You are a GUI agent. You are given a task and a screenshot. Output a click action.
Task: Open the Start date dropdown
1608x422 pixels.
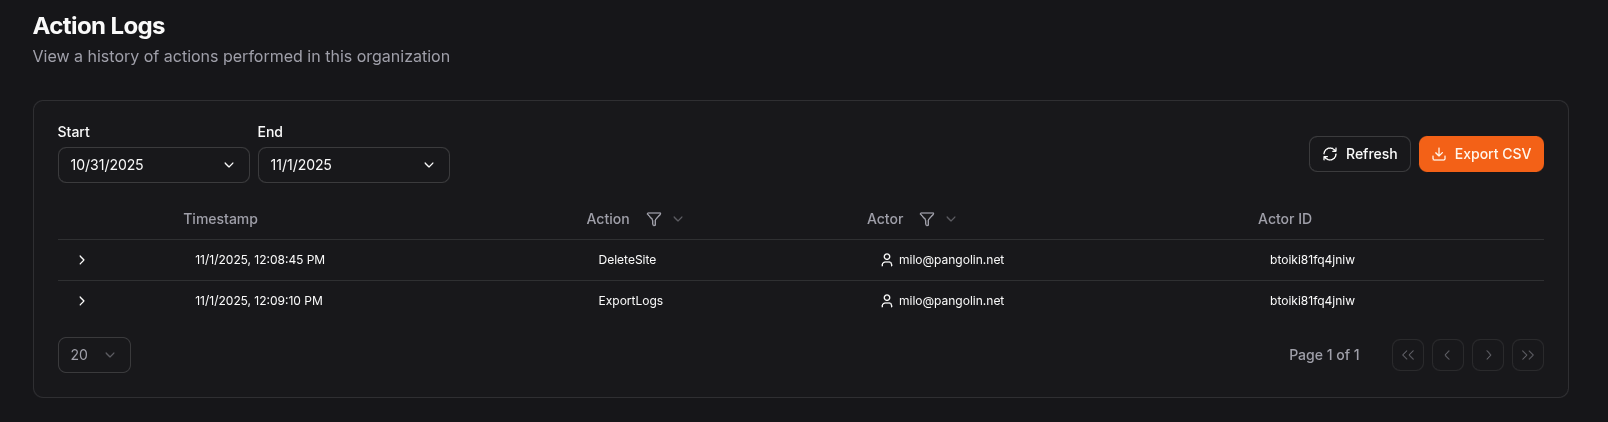[153, 165]
